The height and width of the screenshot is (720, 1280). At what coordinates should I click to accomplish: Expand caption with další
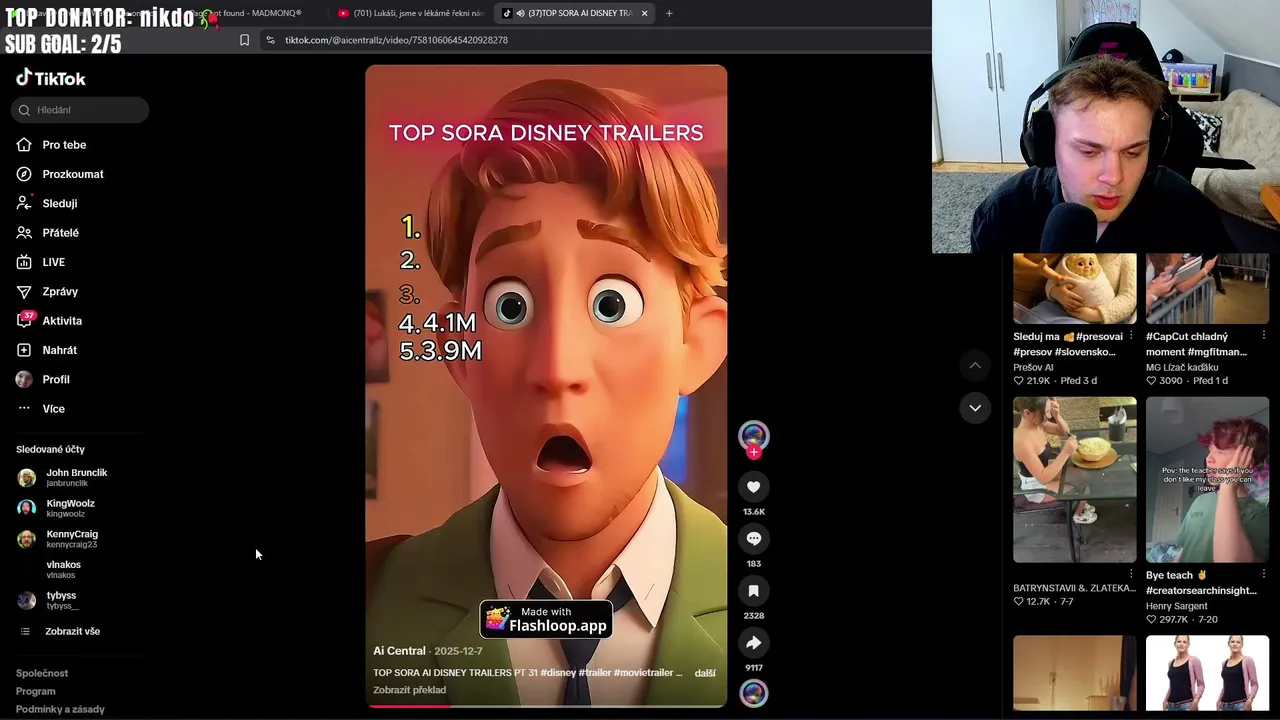tap(705, 673)
